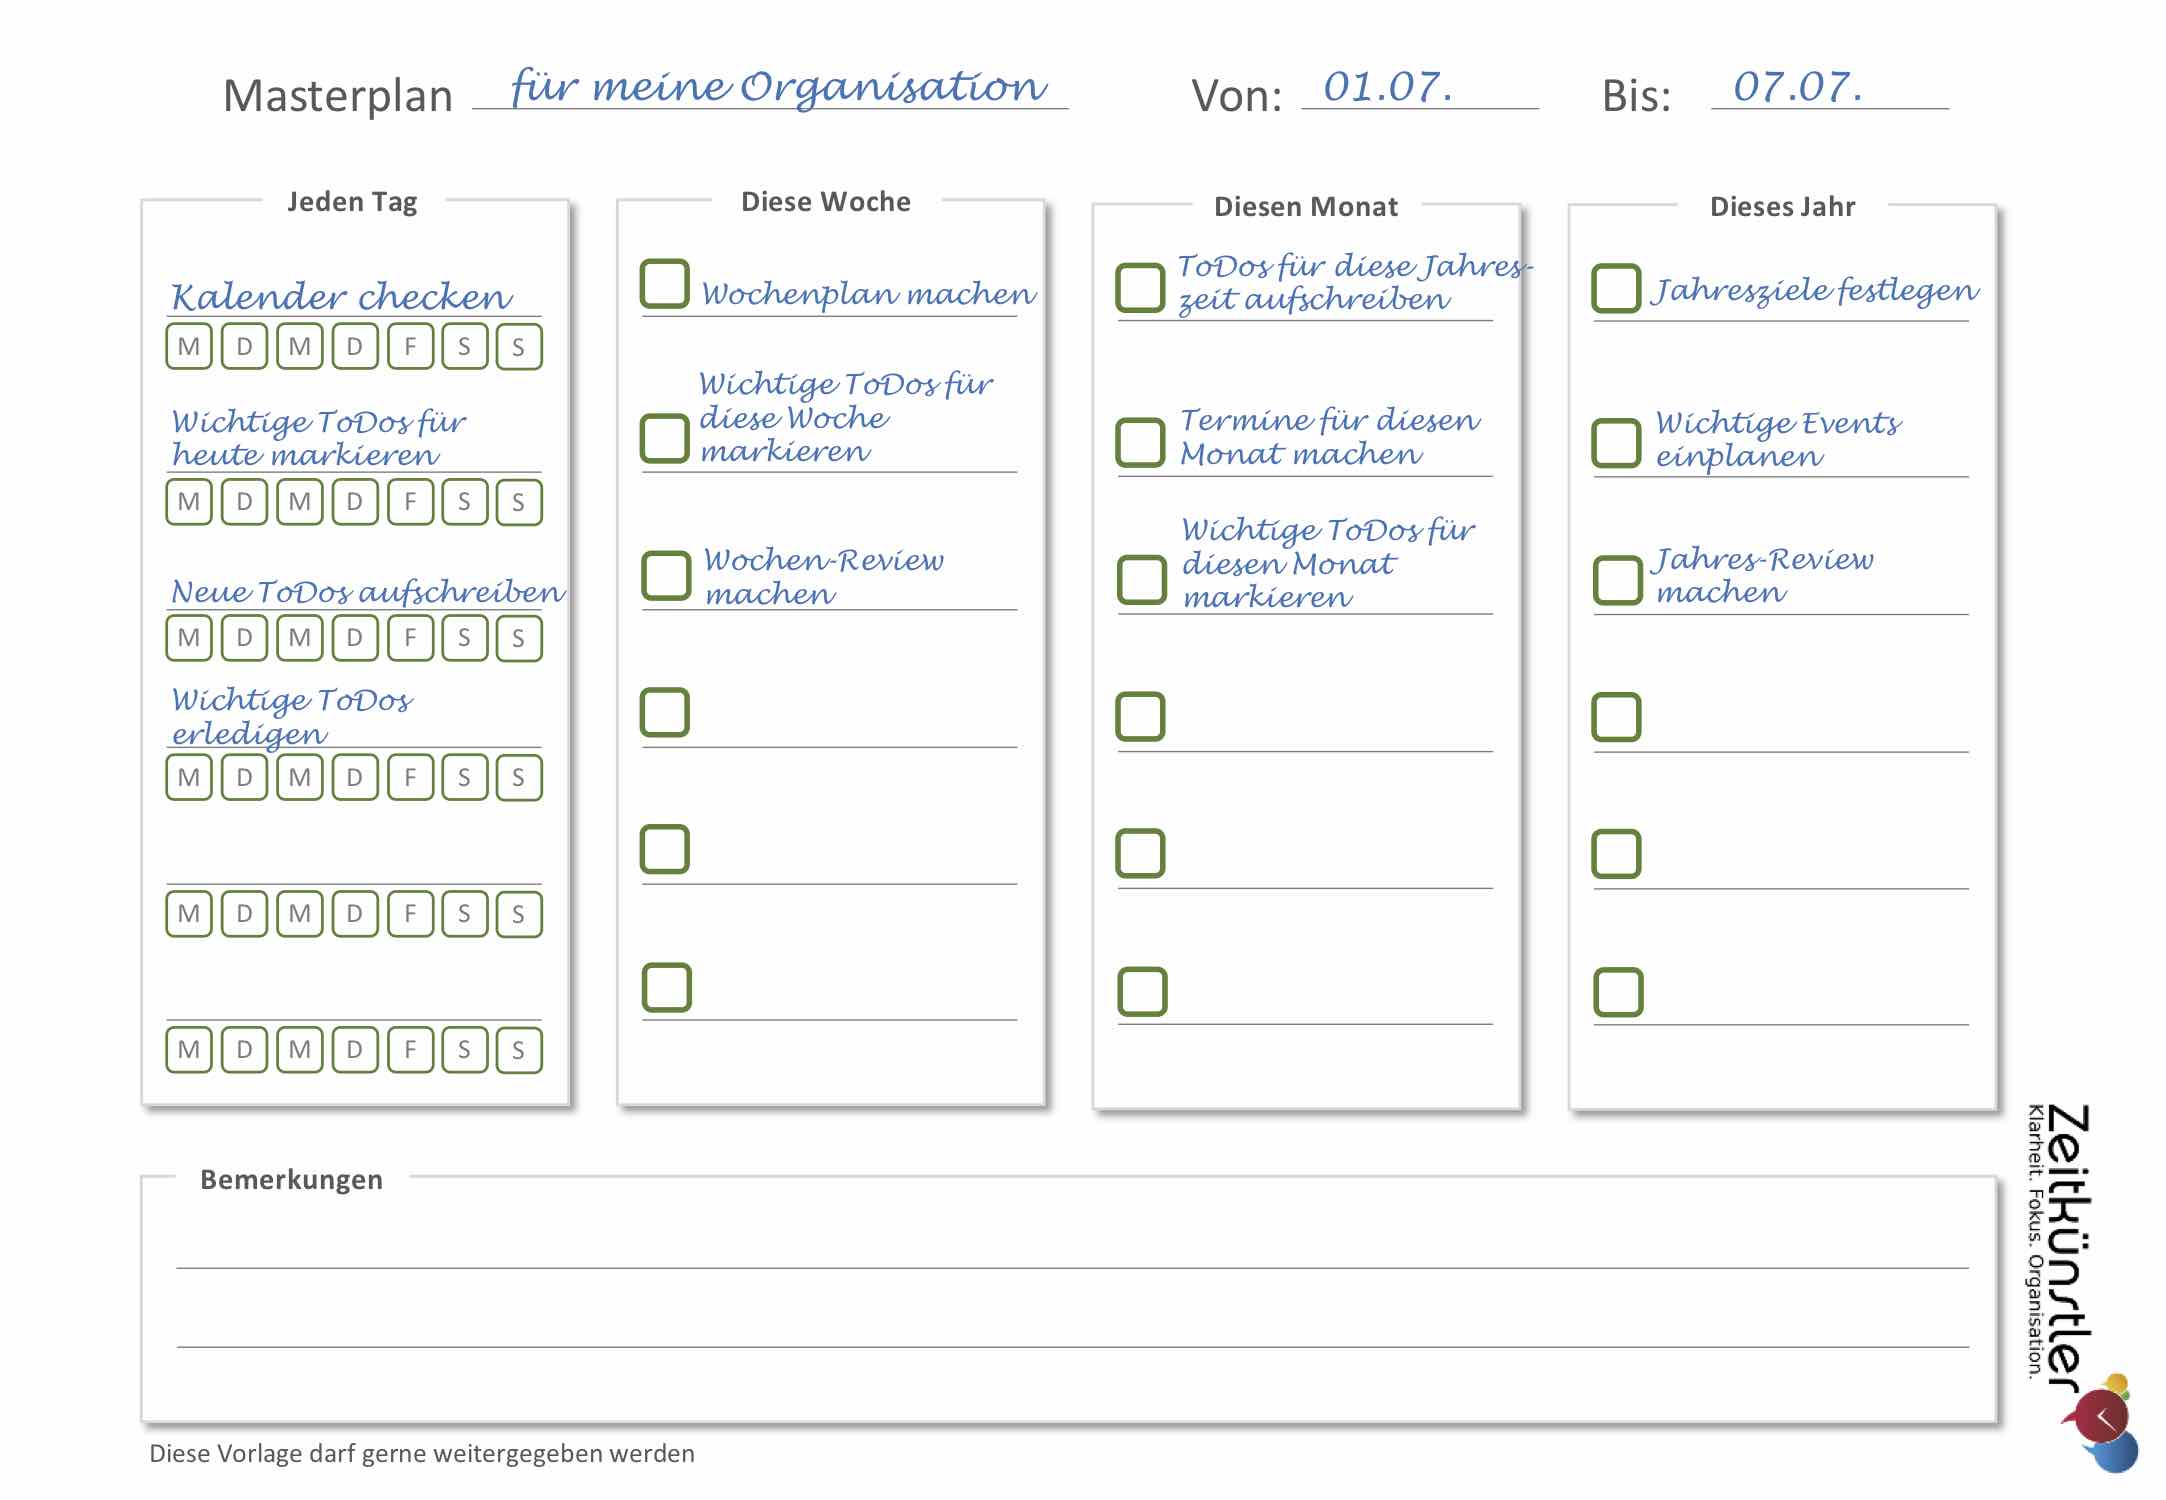Tick 'Wichtige Events einplanen' checkbox
This screenshot has height=1500, width=2166.
(1616, 443)
